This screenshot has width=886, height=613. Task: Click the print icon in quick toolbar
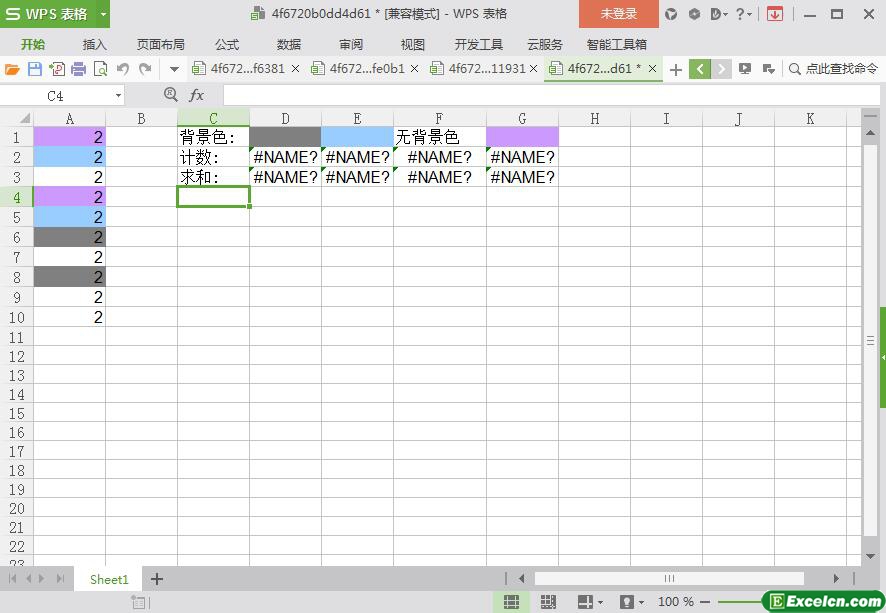click(78, 69)
